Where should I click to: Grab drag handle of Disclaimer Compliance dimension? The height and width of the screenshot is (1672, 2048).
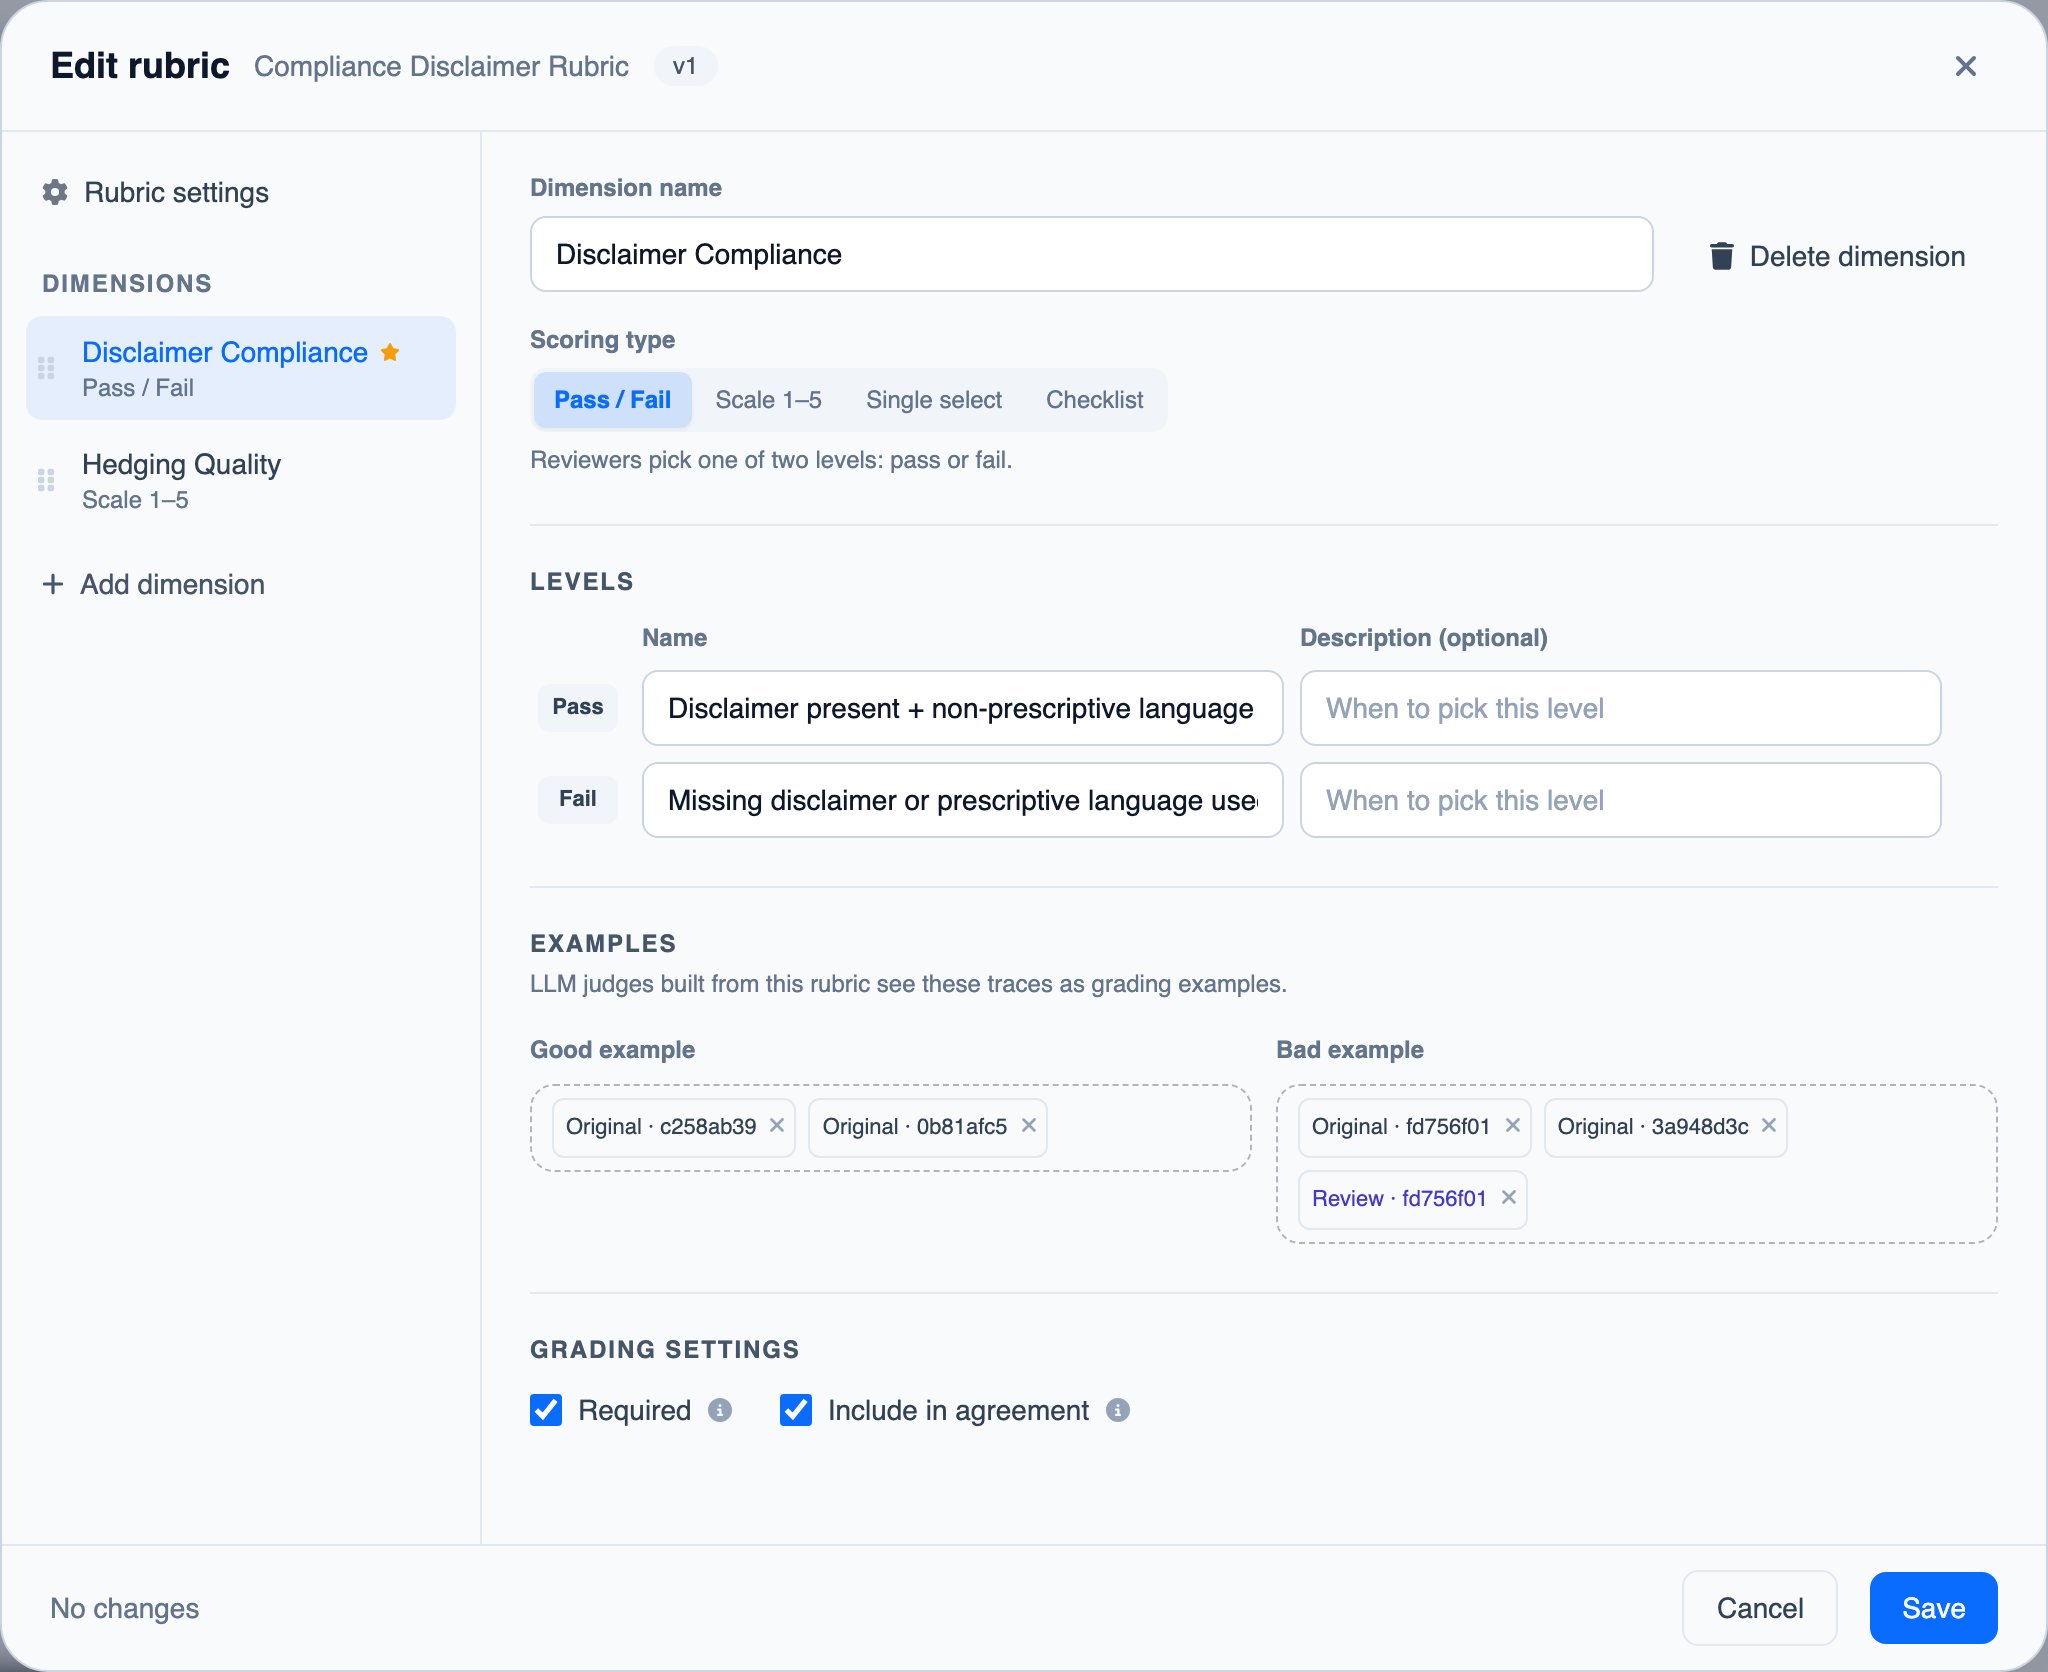tap(46, 368)
